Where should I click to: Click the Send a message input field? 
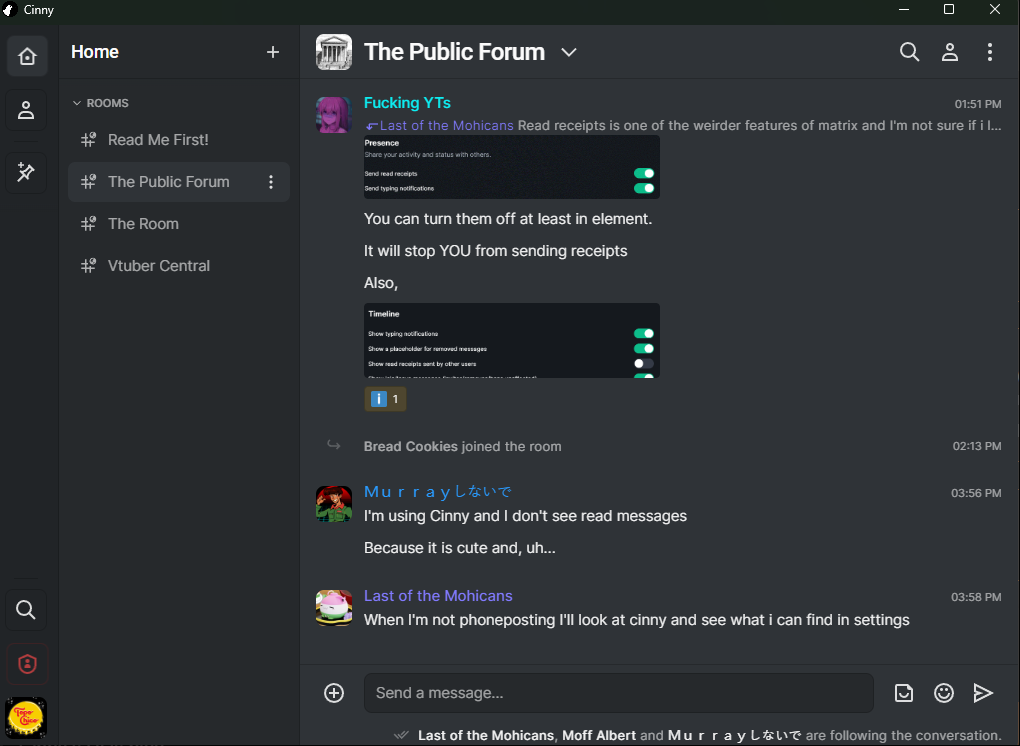pyautogui.click(x=619, y=693)
